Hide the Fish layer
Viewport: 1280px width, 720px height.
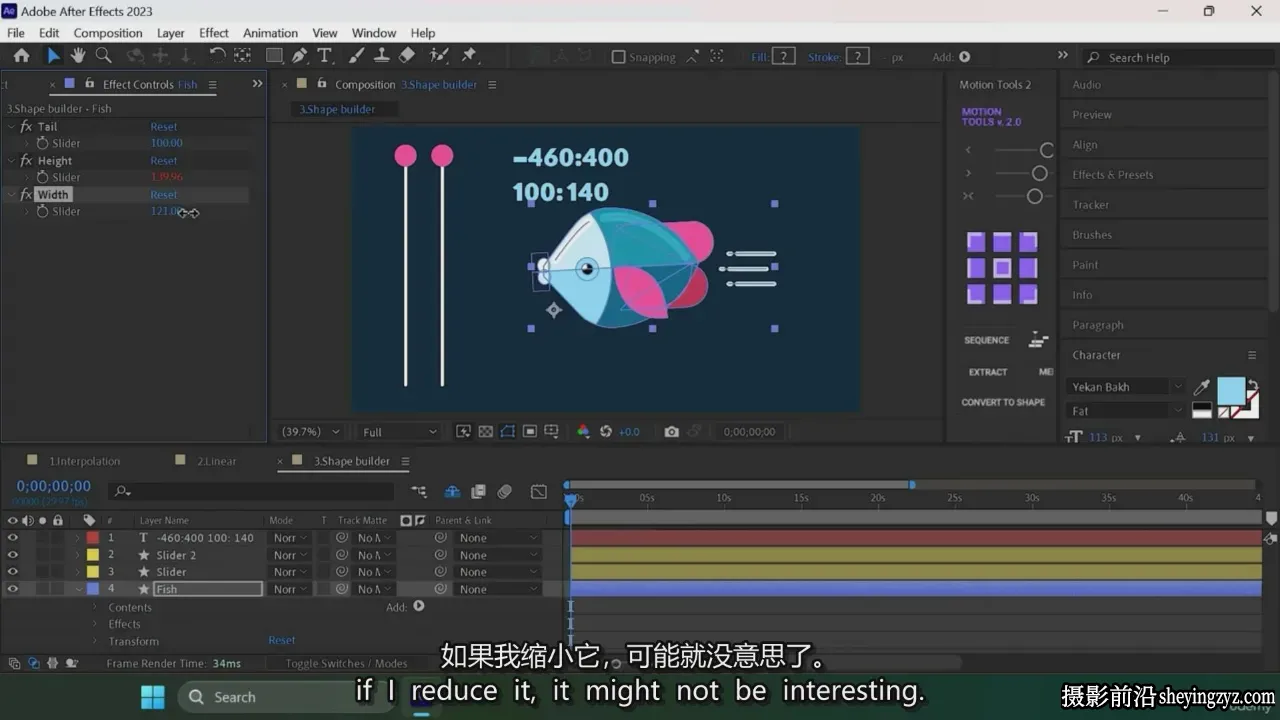[x=13, y=589]
